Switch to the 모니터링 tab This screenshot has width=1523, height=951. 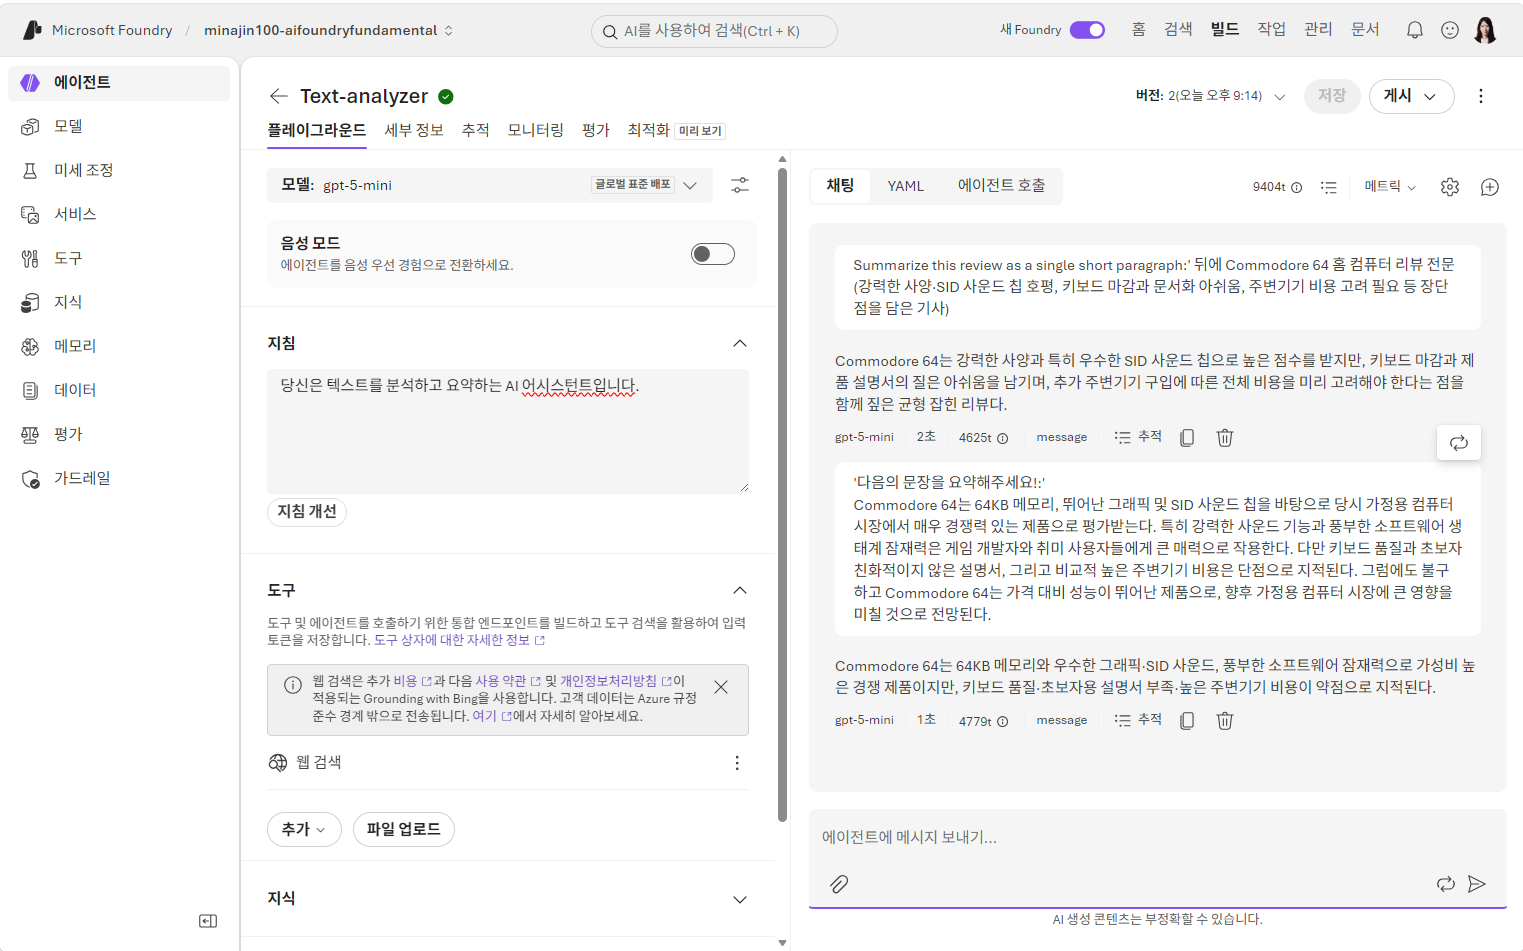coord(536,130)
